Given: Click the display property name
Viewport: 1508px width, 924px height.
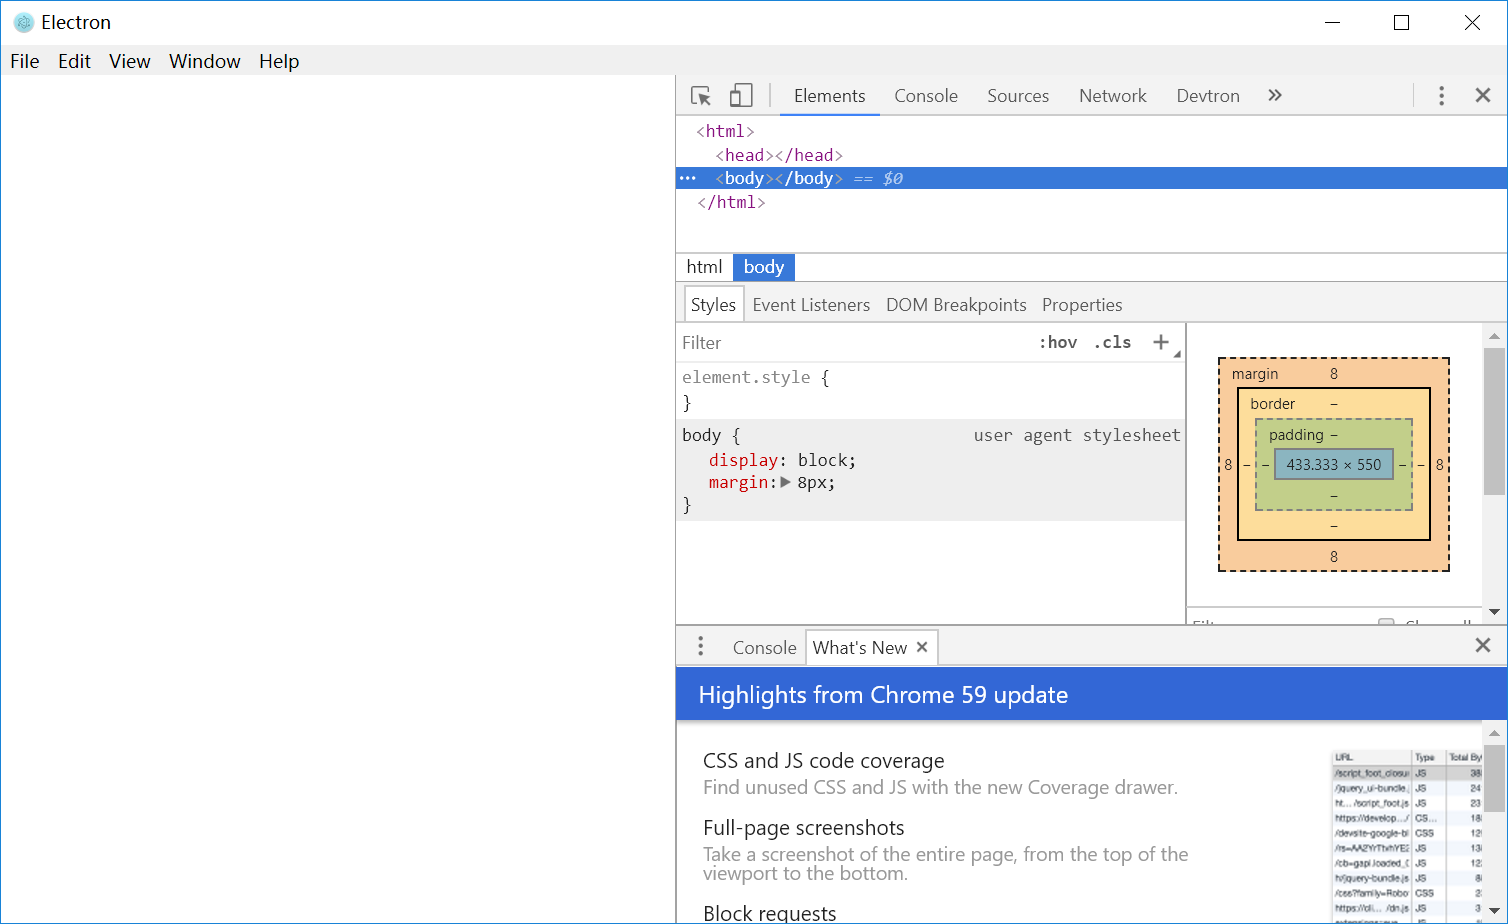Looking at the screenshot, I should [x=743, y=460].
